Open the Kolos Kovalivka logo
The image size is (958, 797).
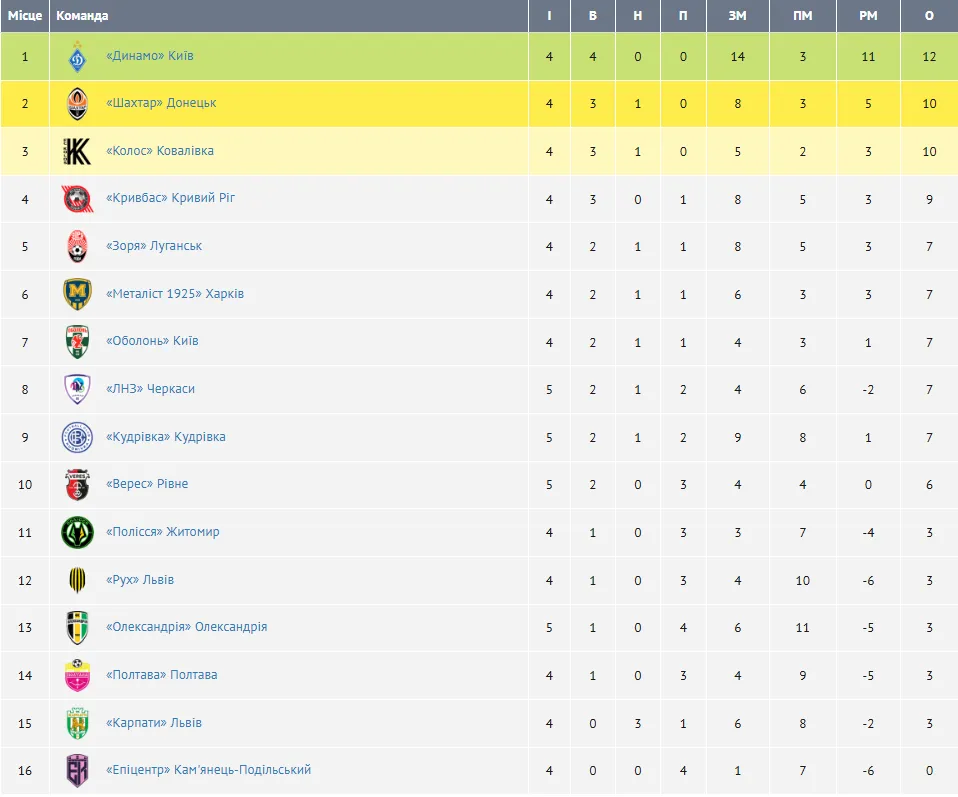77,152
